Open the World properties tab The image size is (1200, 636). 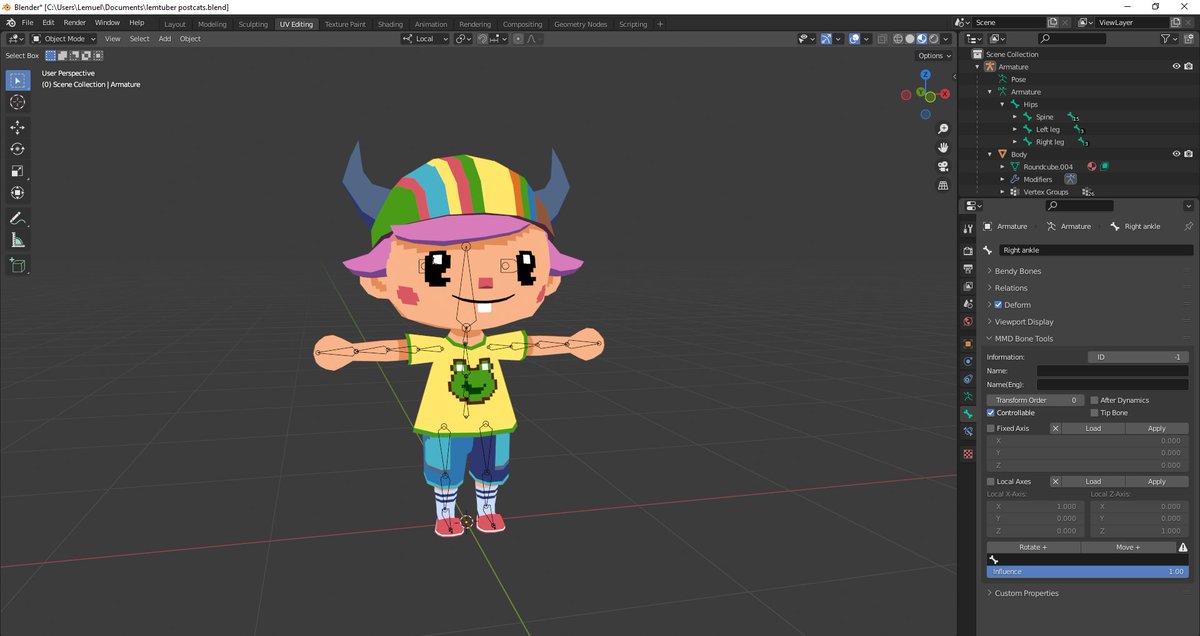[x=968, y=322]
